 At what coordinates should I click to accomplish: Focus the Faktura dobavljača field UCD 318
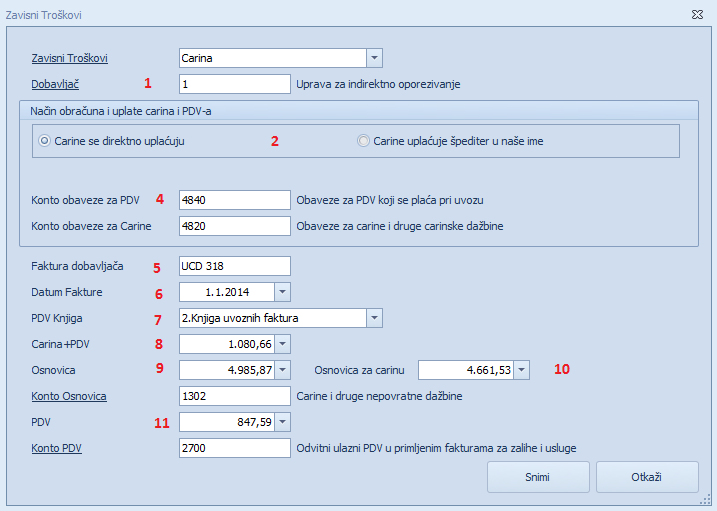pos(235,266)
